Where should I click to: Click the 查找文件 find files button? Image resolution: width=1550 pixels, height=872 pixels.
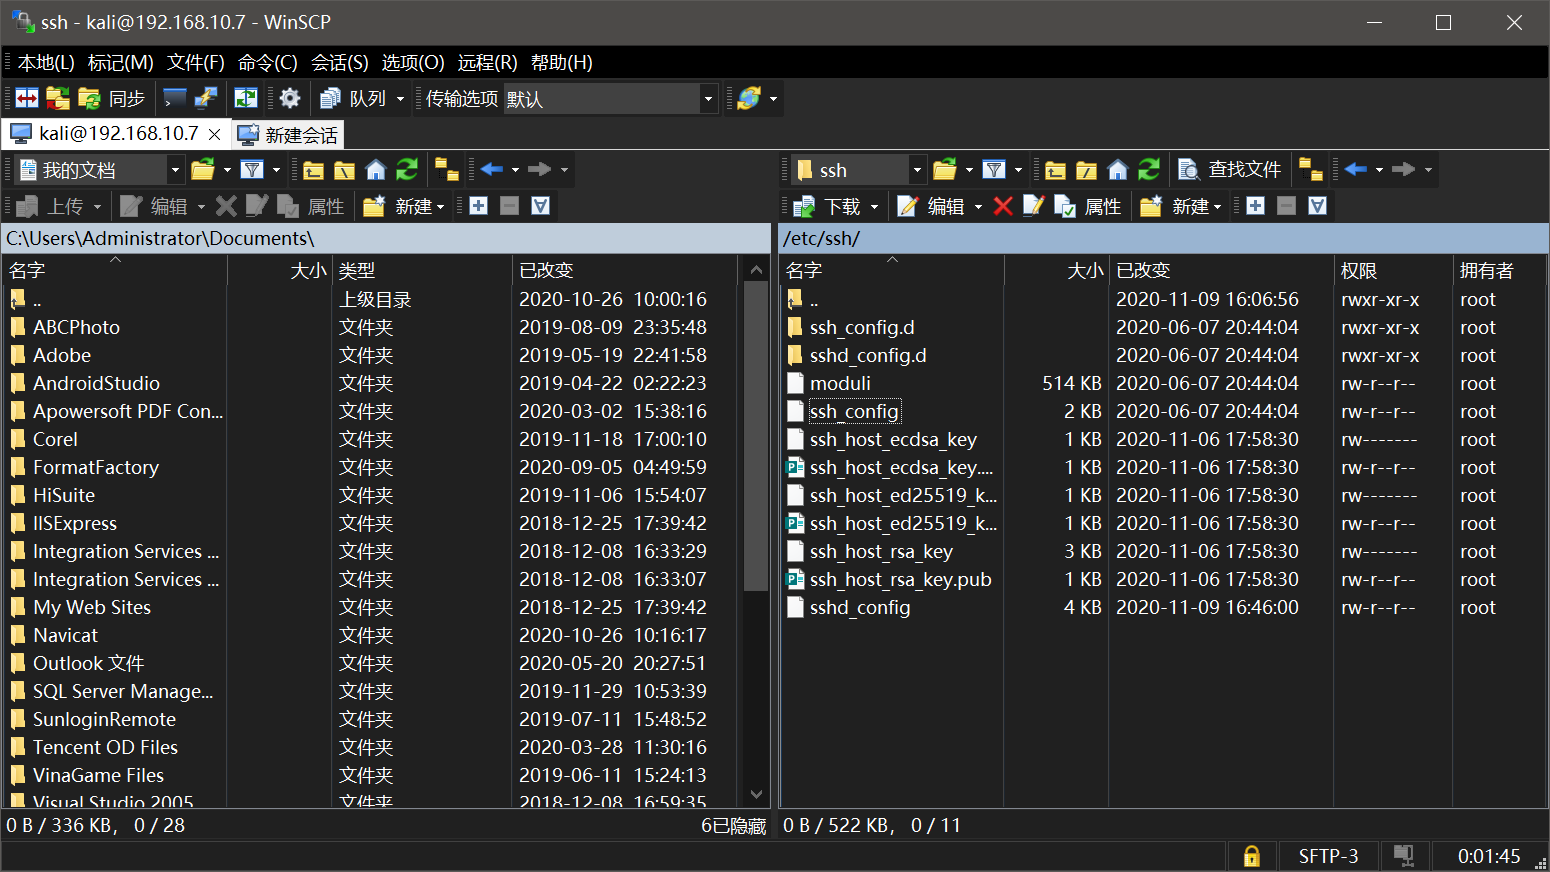[1229, 169]
